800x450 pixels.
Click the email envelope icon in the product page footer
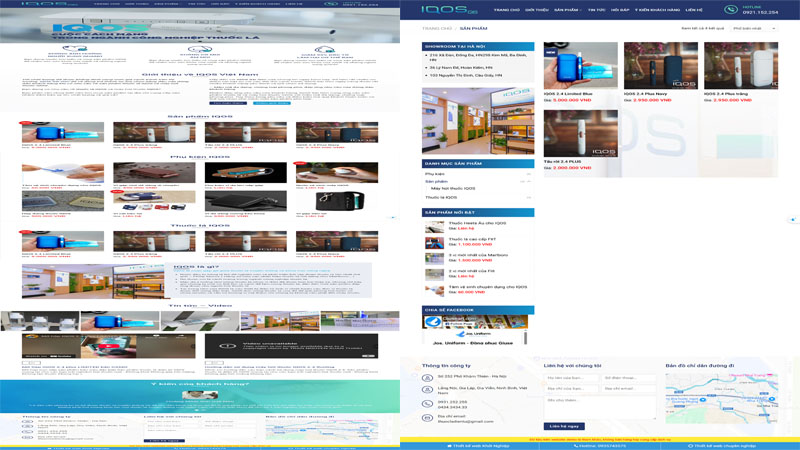[x=427, y=418]
